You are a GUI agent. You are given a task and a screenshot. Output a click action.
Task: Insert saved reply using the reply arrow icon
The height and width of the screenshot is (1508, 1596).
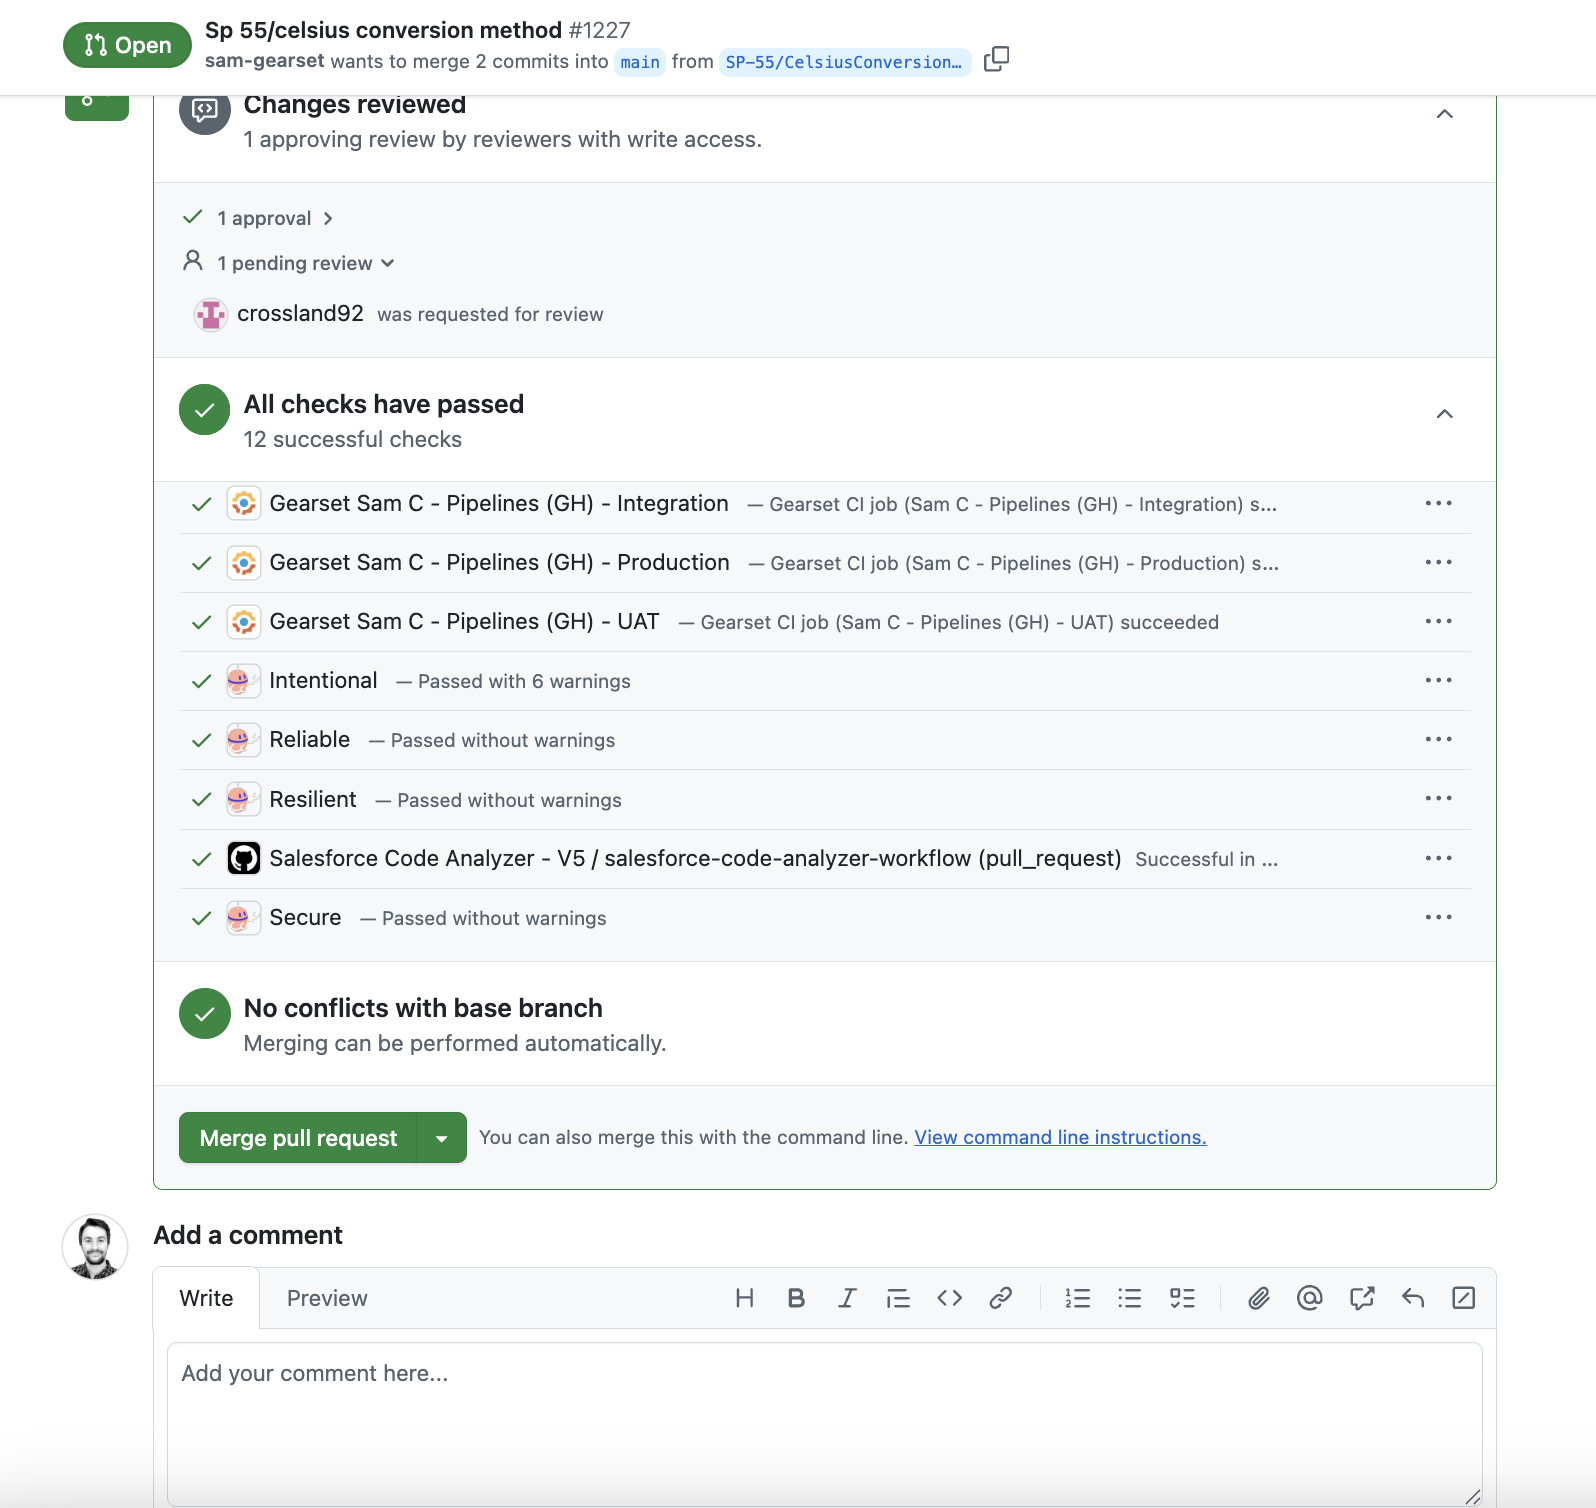[1412, 1298]
